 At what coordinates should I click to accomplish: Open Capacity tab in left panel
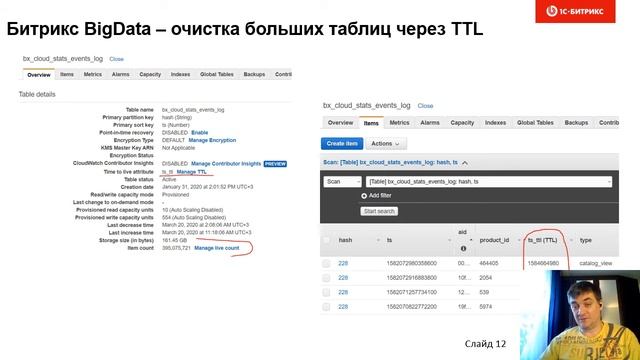(150, 74)
